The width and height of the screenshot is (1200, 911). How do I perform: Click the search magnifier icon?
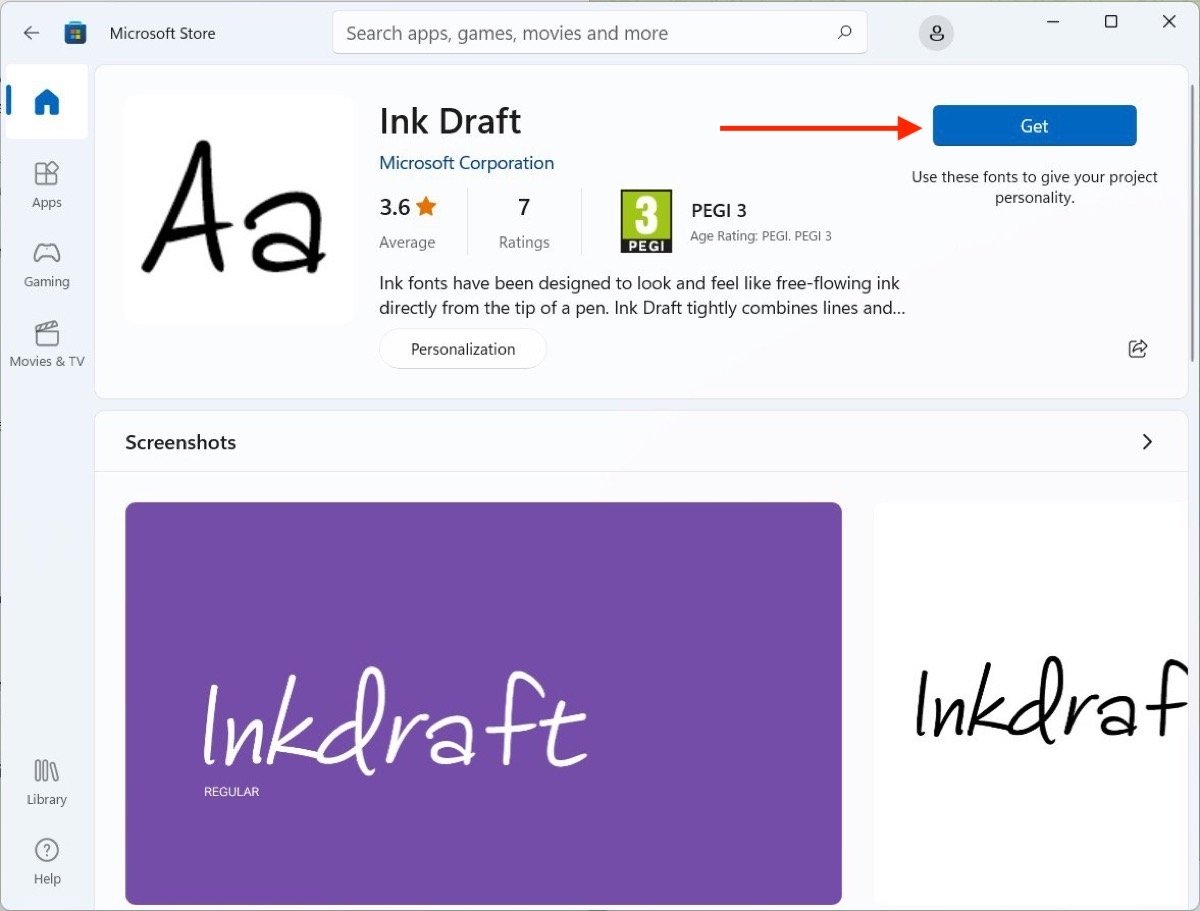845,33
